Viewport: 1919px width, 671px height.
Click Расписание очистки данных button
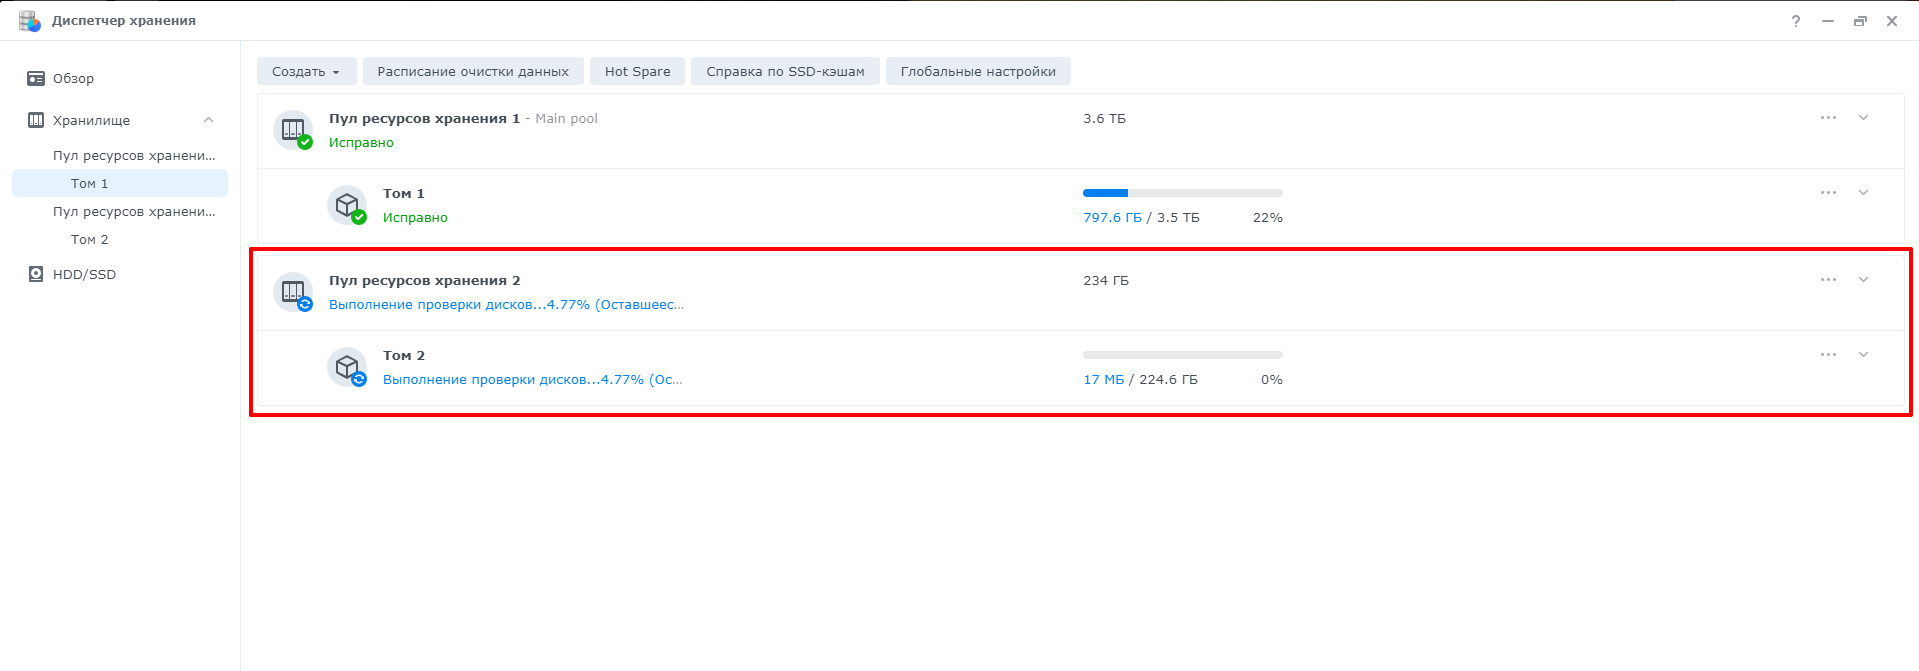tap(473, 71)
